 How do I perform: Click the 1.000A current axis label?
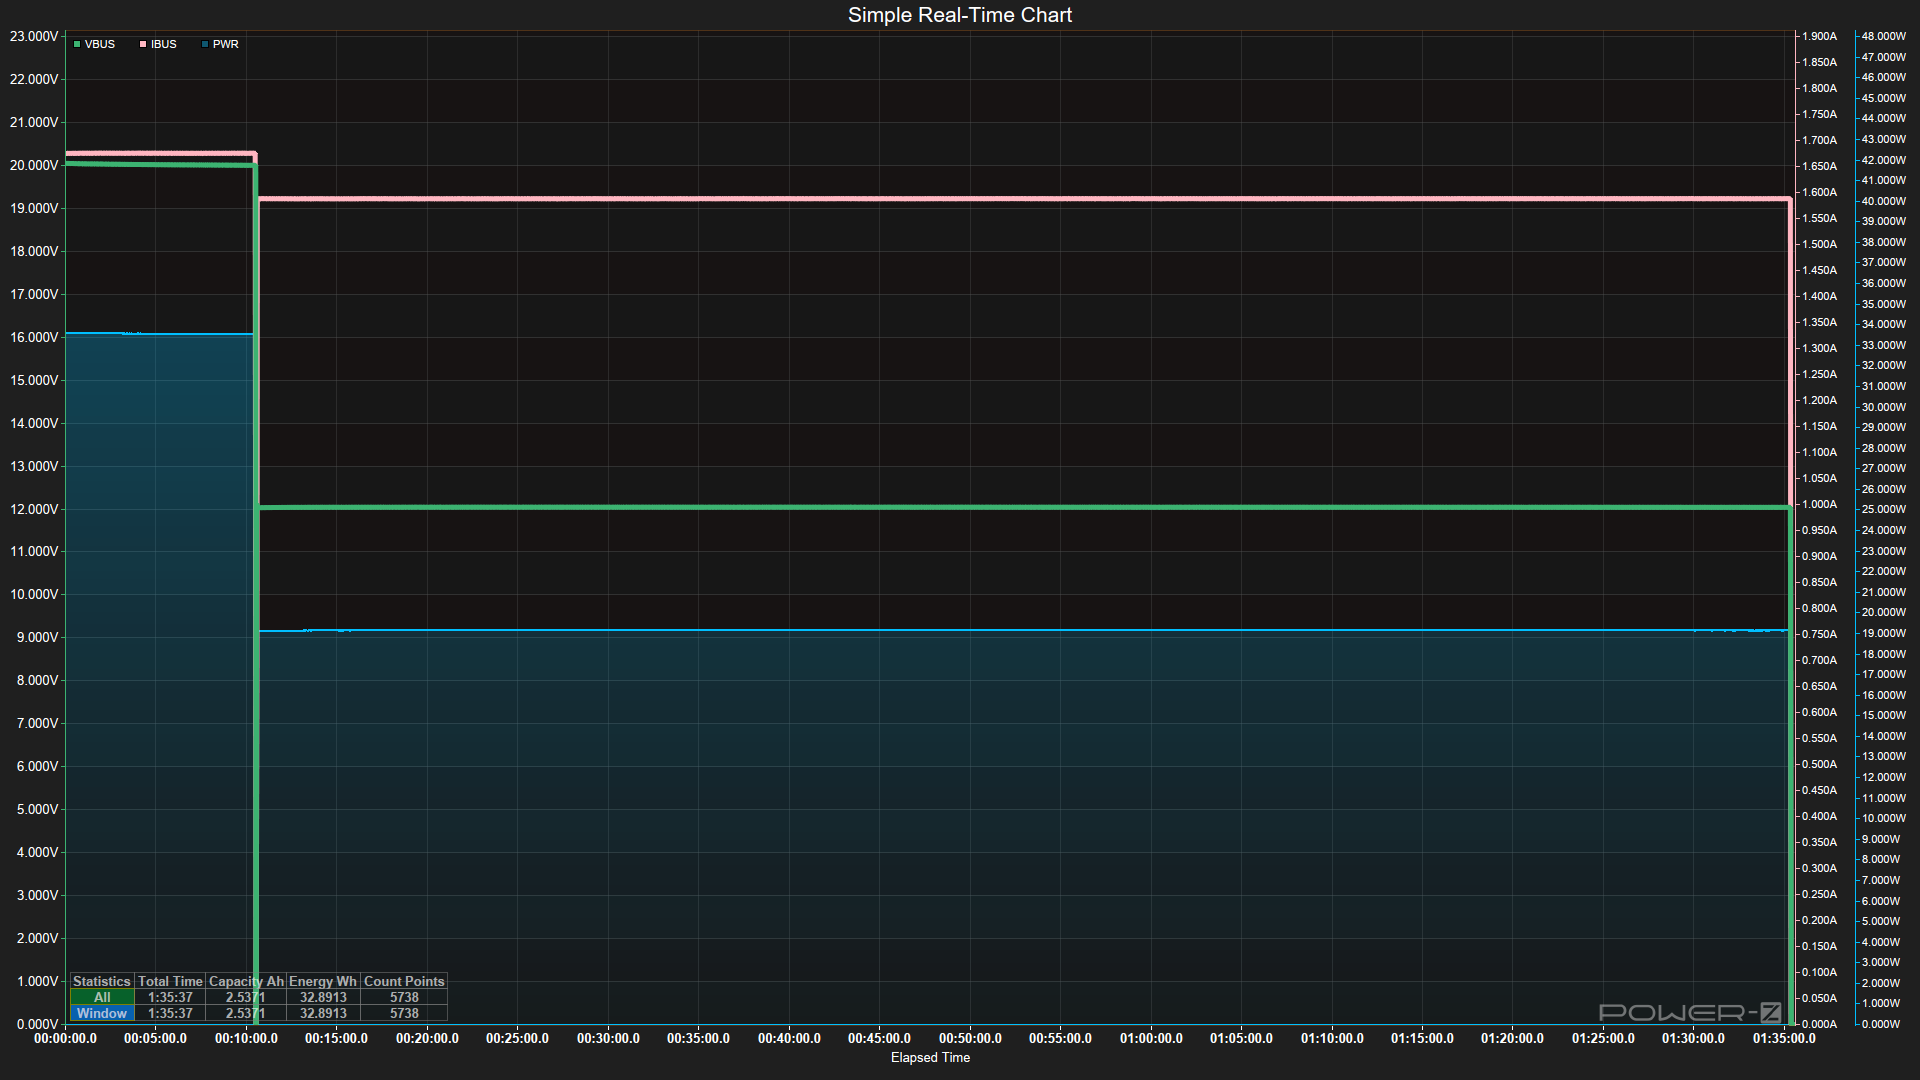(x=1819, y=504)
